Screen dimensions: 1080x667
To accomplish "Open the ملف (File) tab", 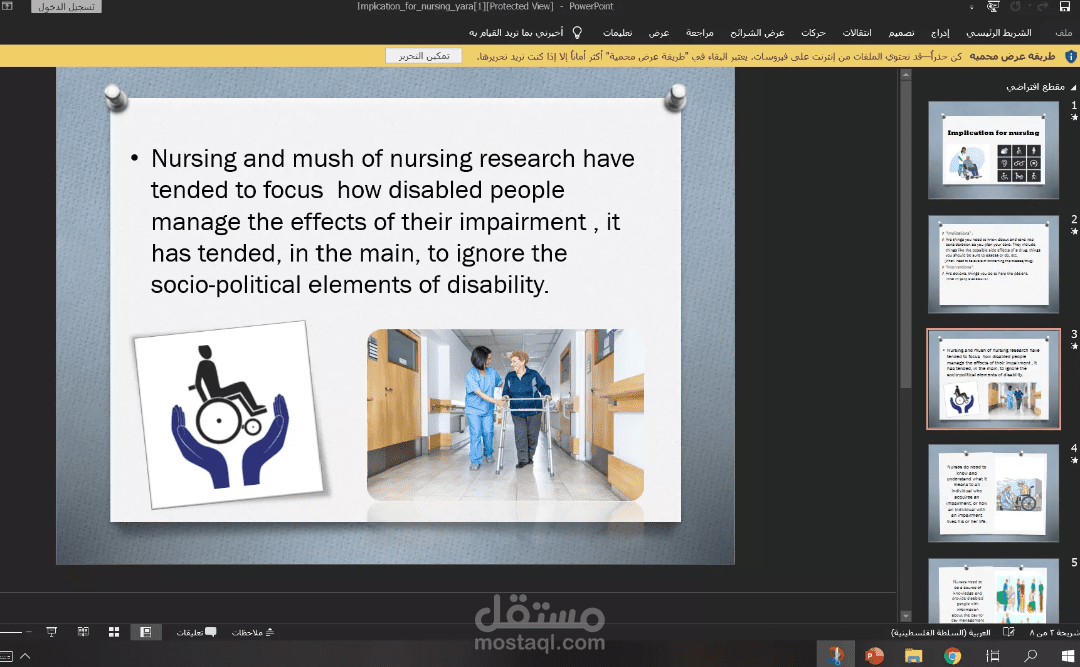I will click(1063, 32).
